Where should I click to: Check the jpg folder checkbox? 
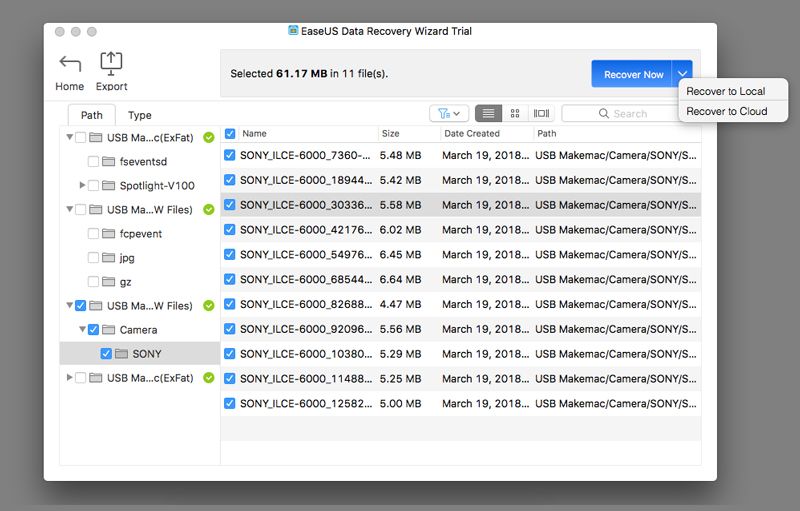[93, 258]
